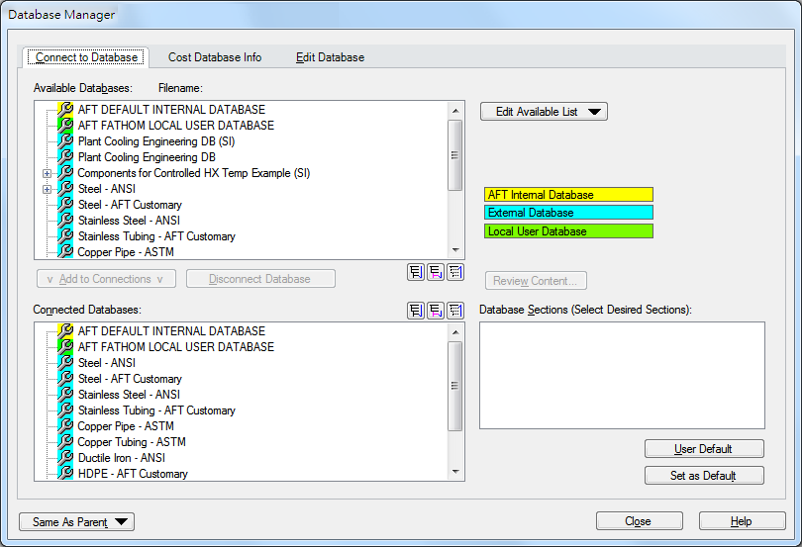
Task: Click expand-all icon above Connected Databases list
Action: pyautogui.click(x=416, y=310)
